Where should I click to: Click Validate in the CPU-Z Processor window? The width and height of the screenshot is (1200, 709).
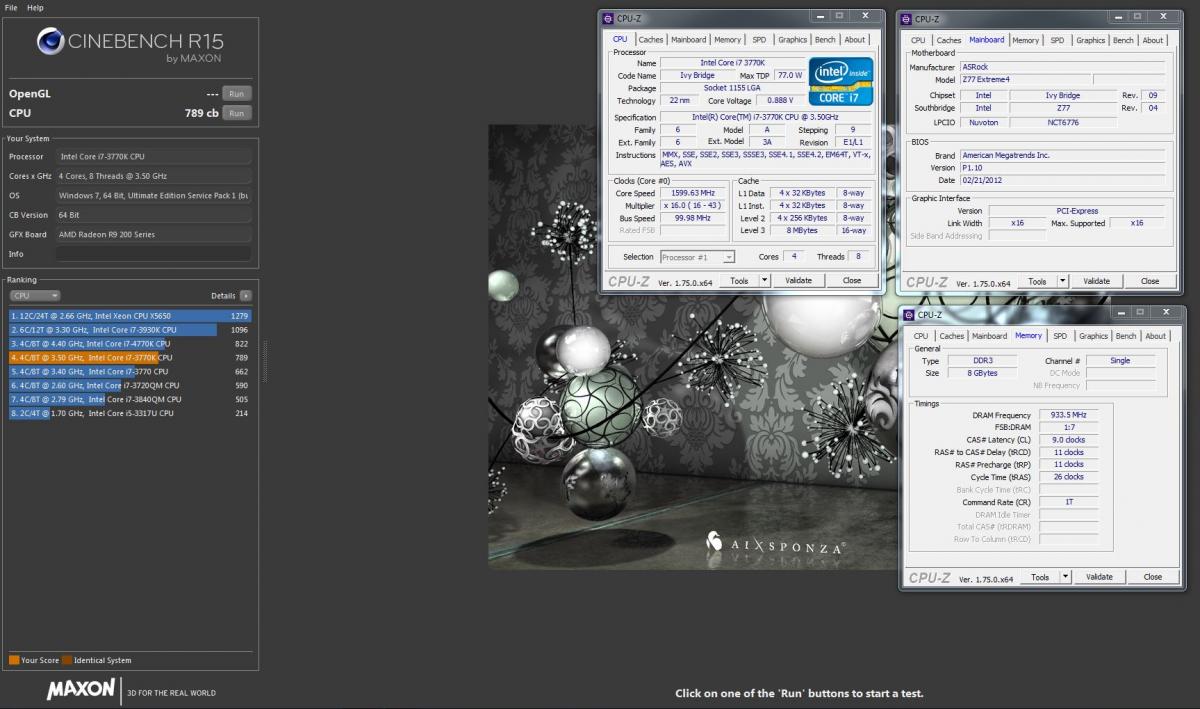click(x=799, y=281)
